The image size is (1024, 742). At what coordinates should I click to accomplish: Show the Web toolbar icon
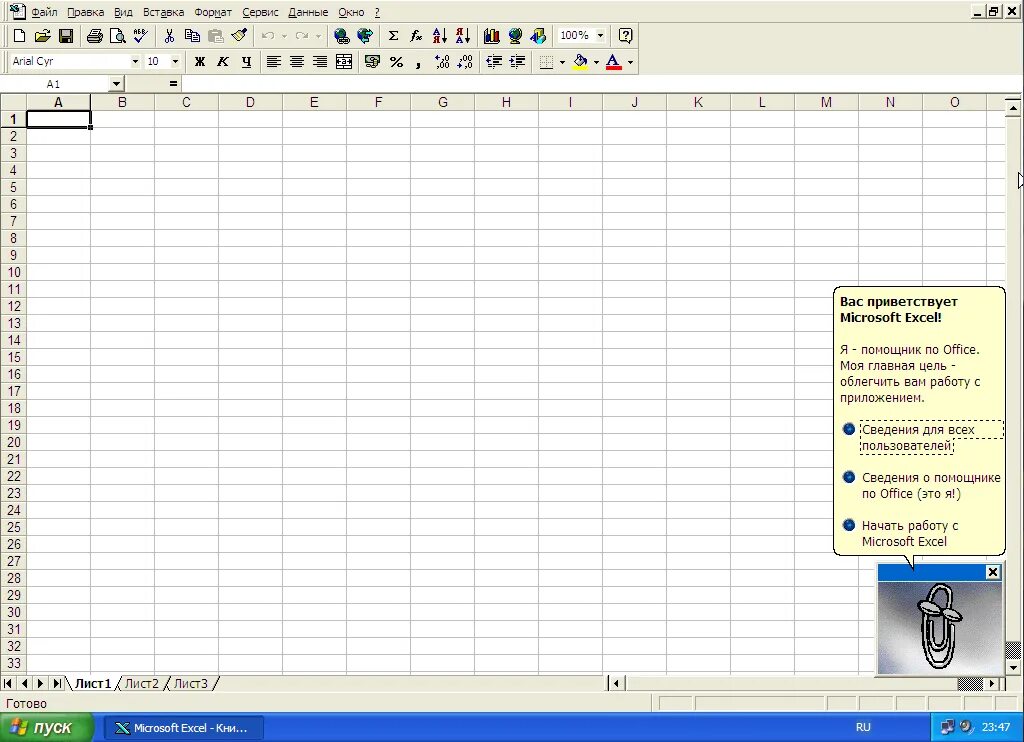364,36
